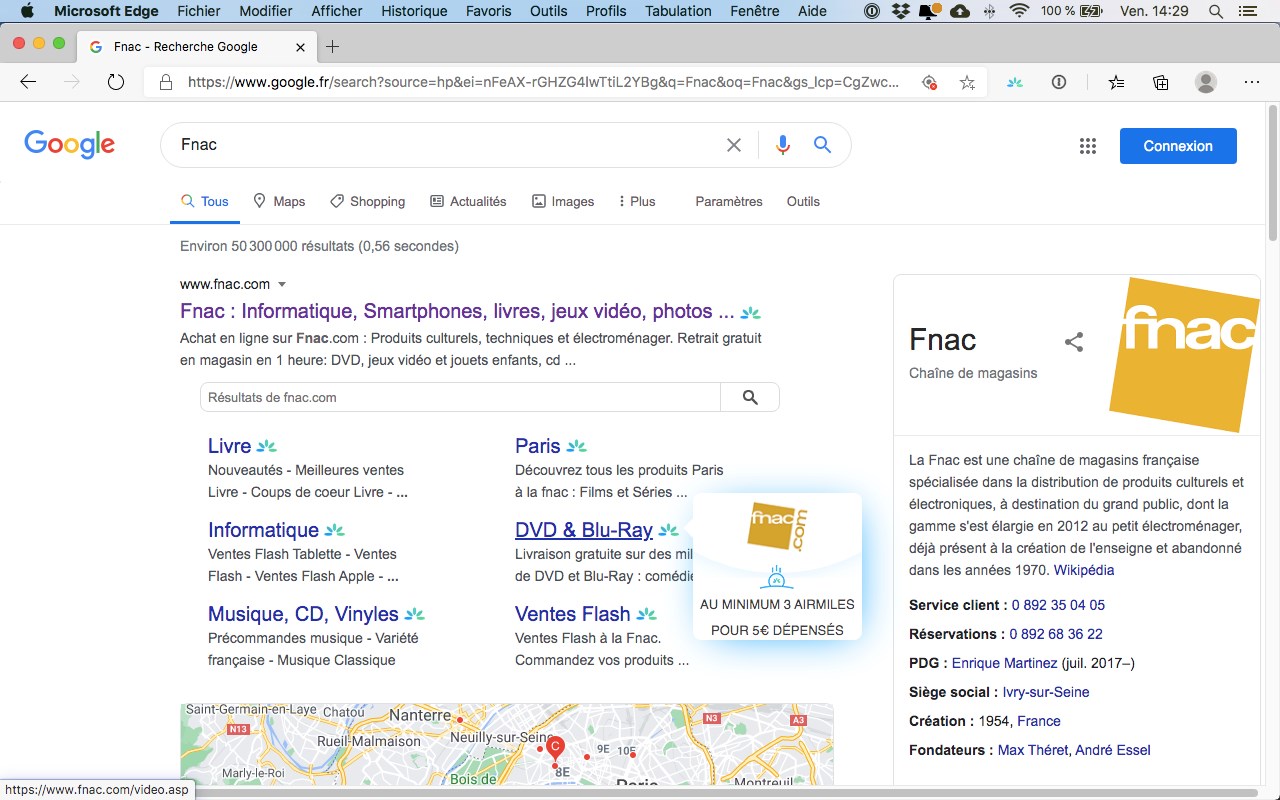Open the André Essel founder link
The height and width of the screenshot is (800, 1280).
pos(1113,750)
